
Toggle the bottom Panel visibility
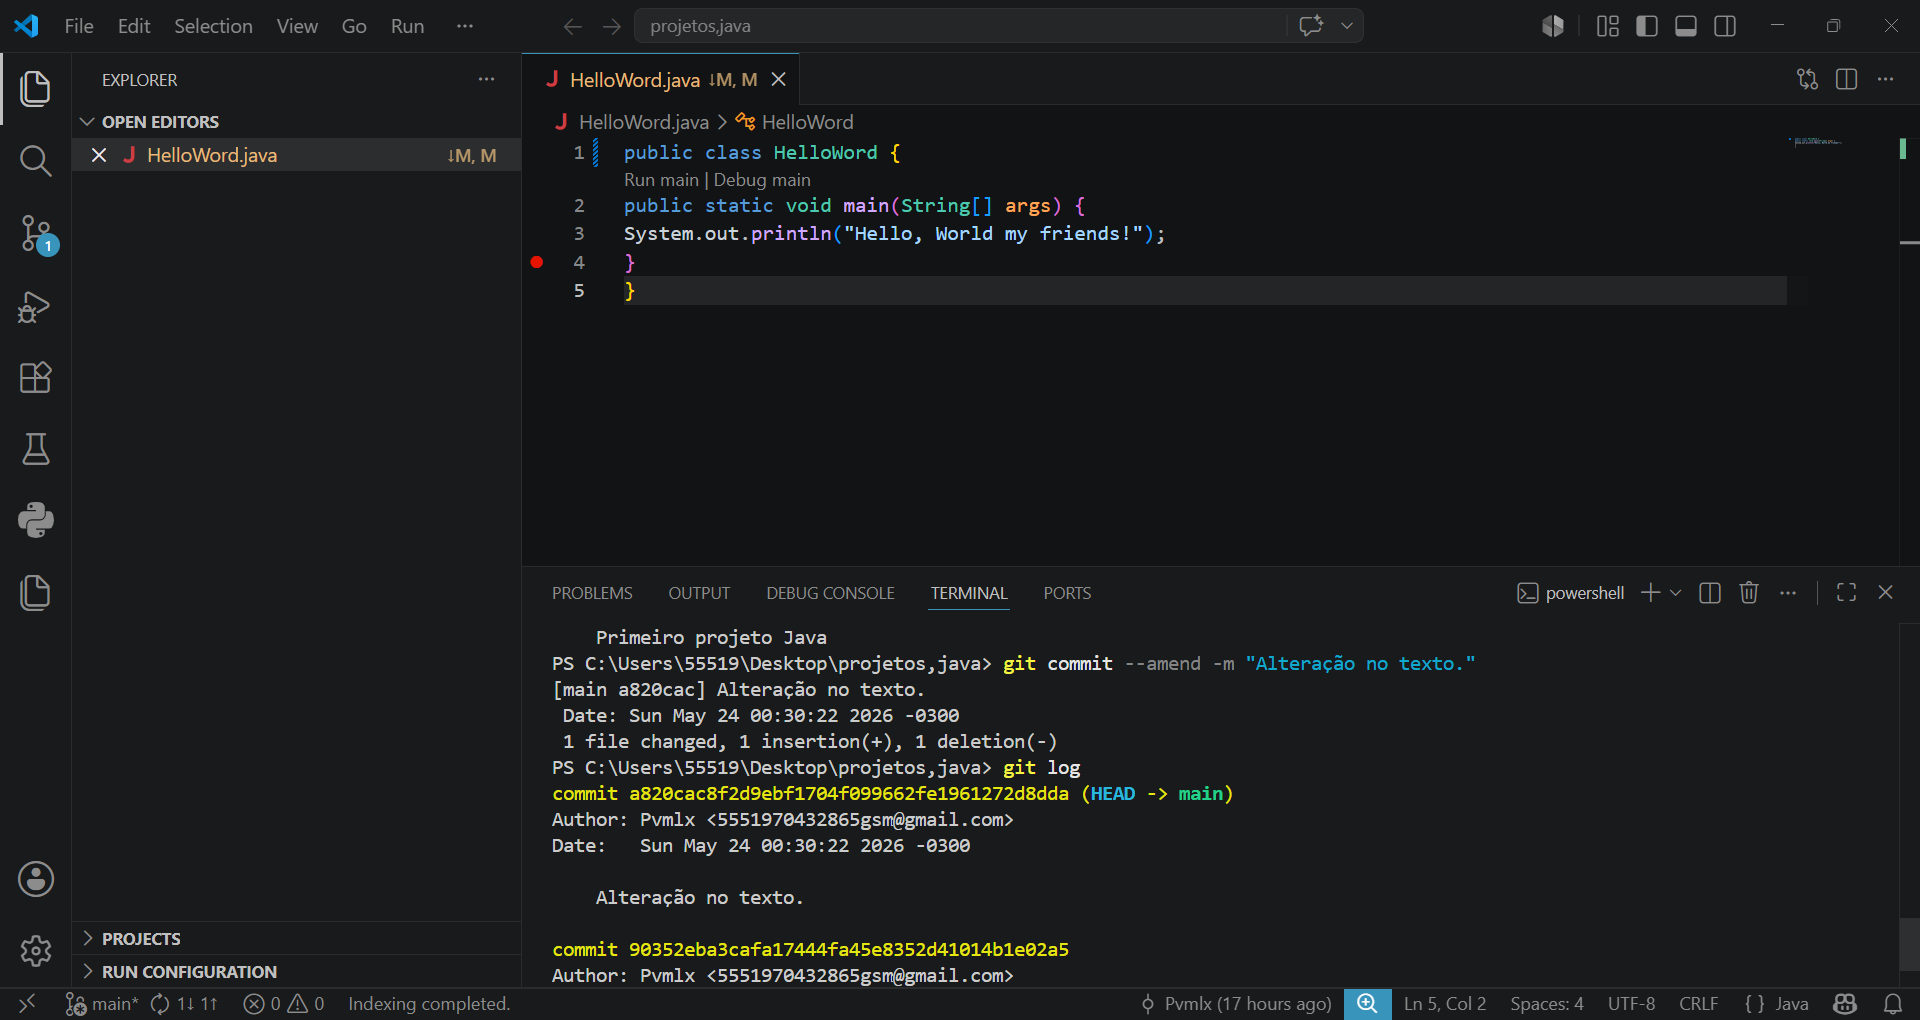(1685, 26)
